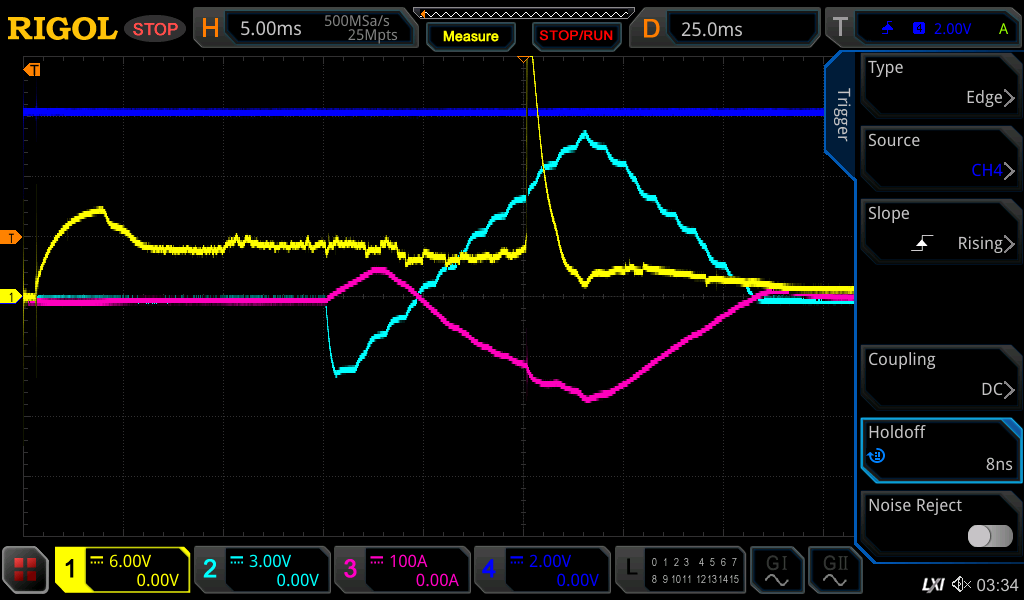Click the speaker sound icon
The image size is (1024, 600).
point(961,584)
